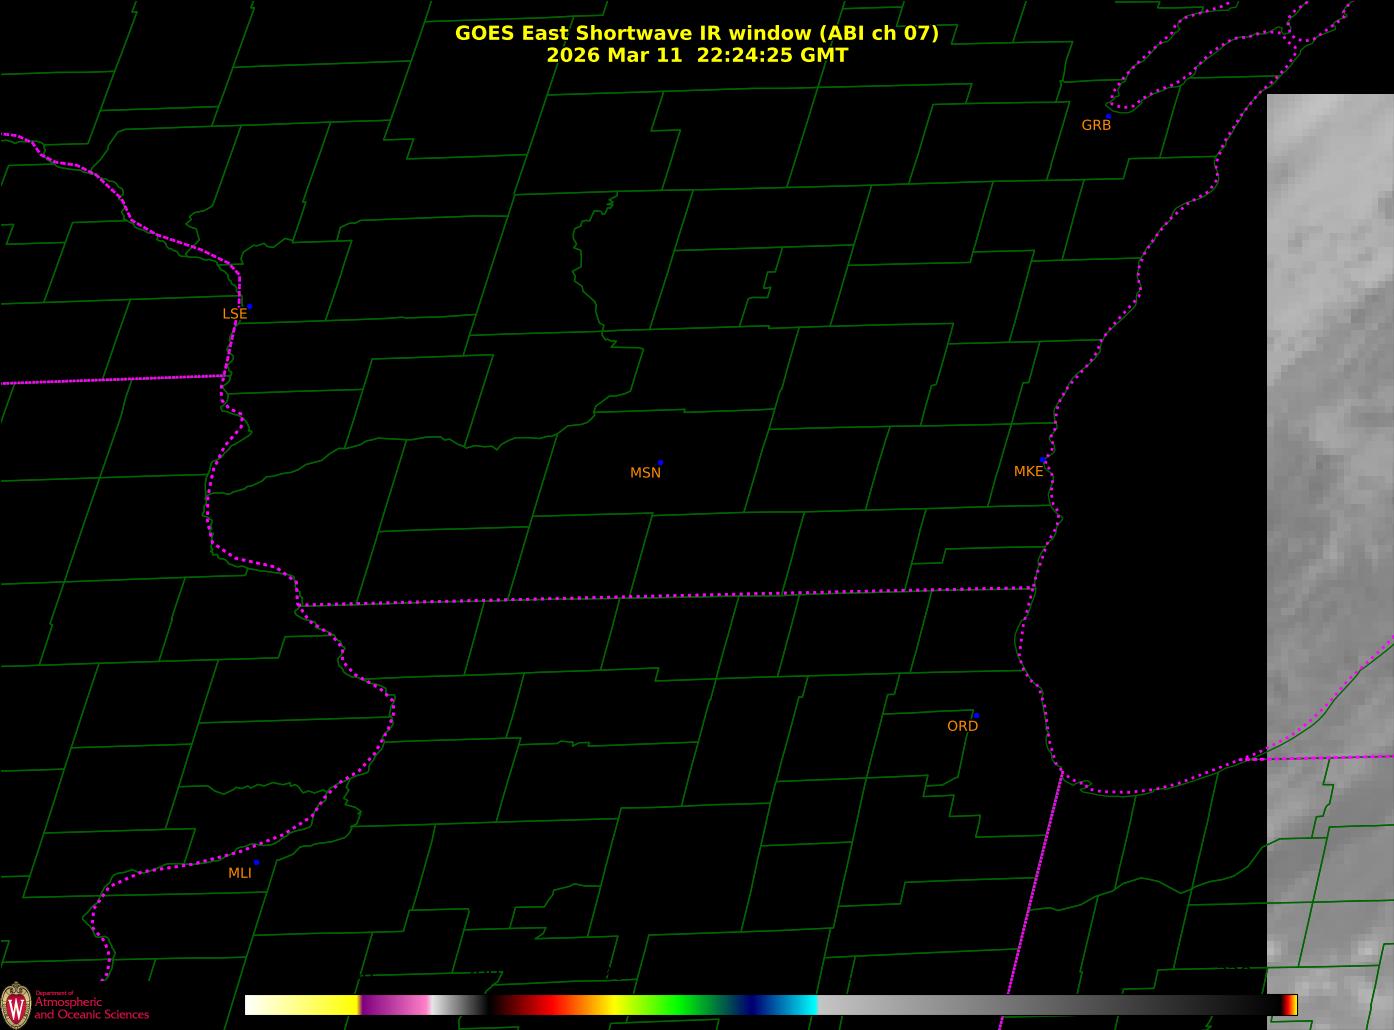Click the gray satellite imagery strip
Image resolution: width=1394 pixels, height=1030 pixels.
click(1330, 562)
